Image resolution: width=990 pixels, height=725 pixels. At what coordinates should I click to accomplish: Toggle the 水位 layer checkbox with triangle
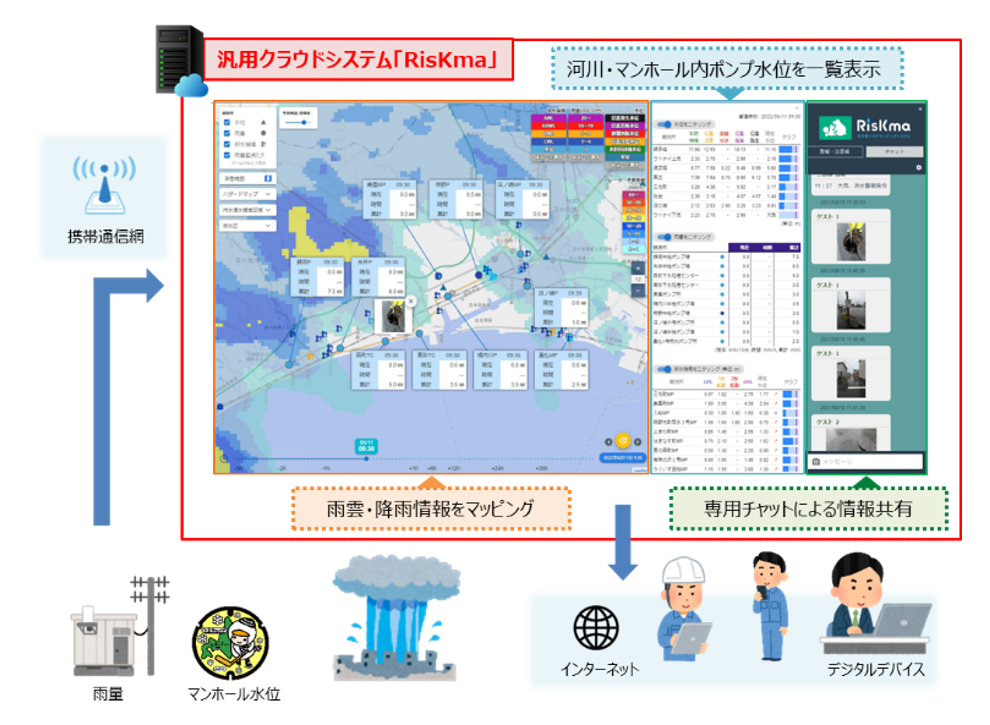(227, 122)
